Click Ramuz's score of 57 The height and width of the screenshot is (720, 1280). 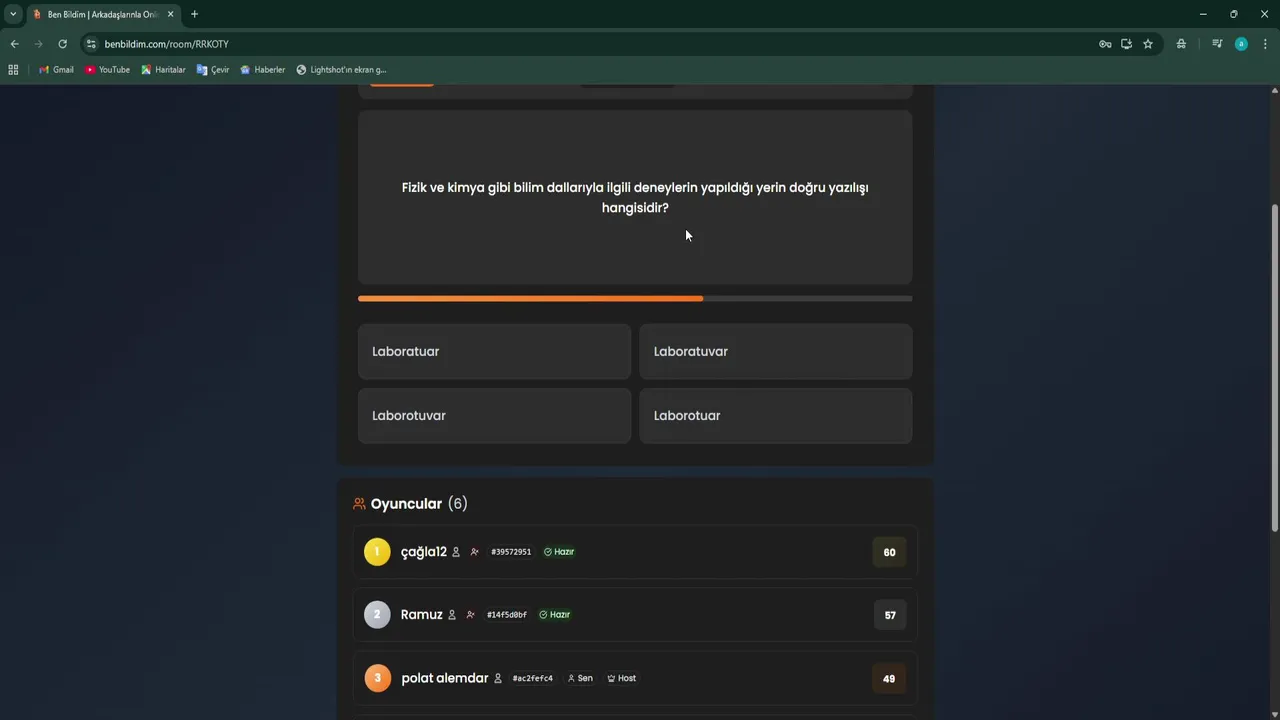coord(889,615)
